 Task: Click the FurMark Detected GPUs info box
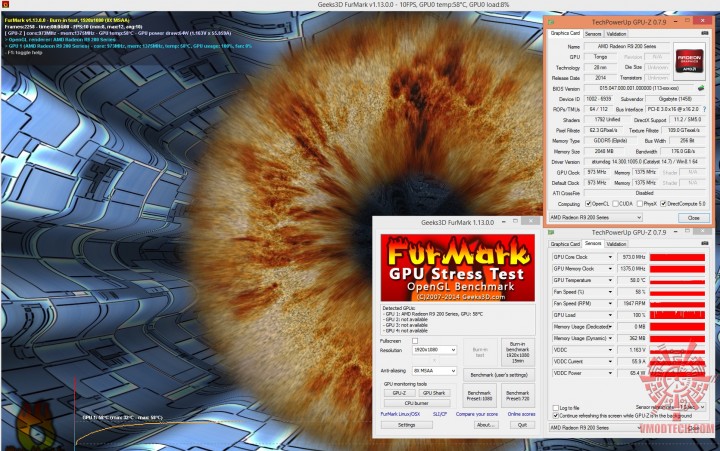458,320
